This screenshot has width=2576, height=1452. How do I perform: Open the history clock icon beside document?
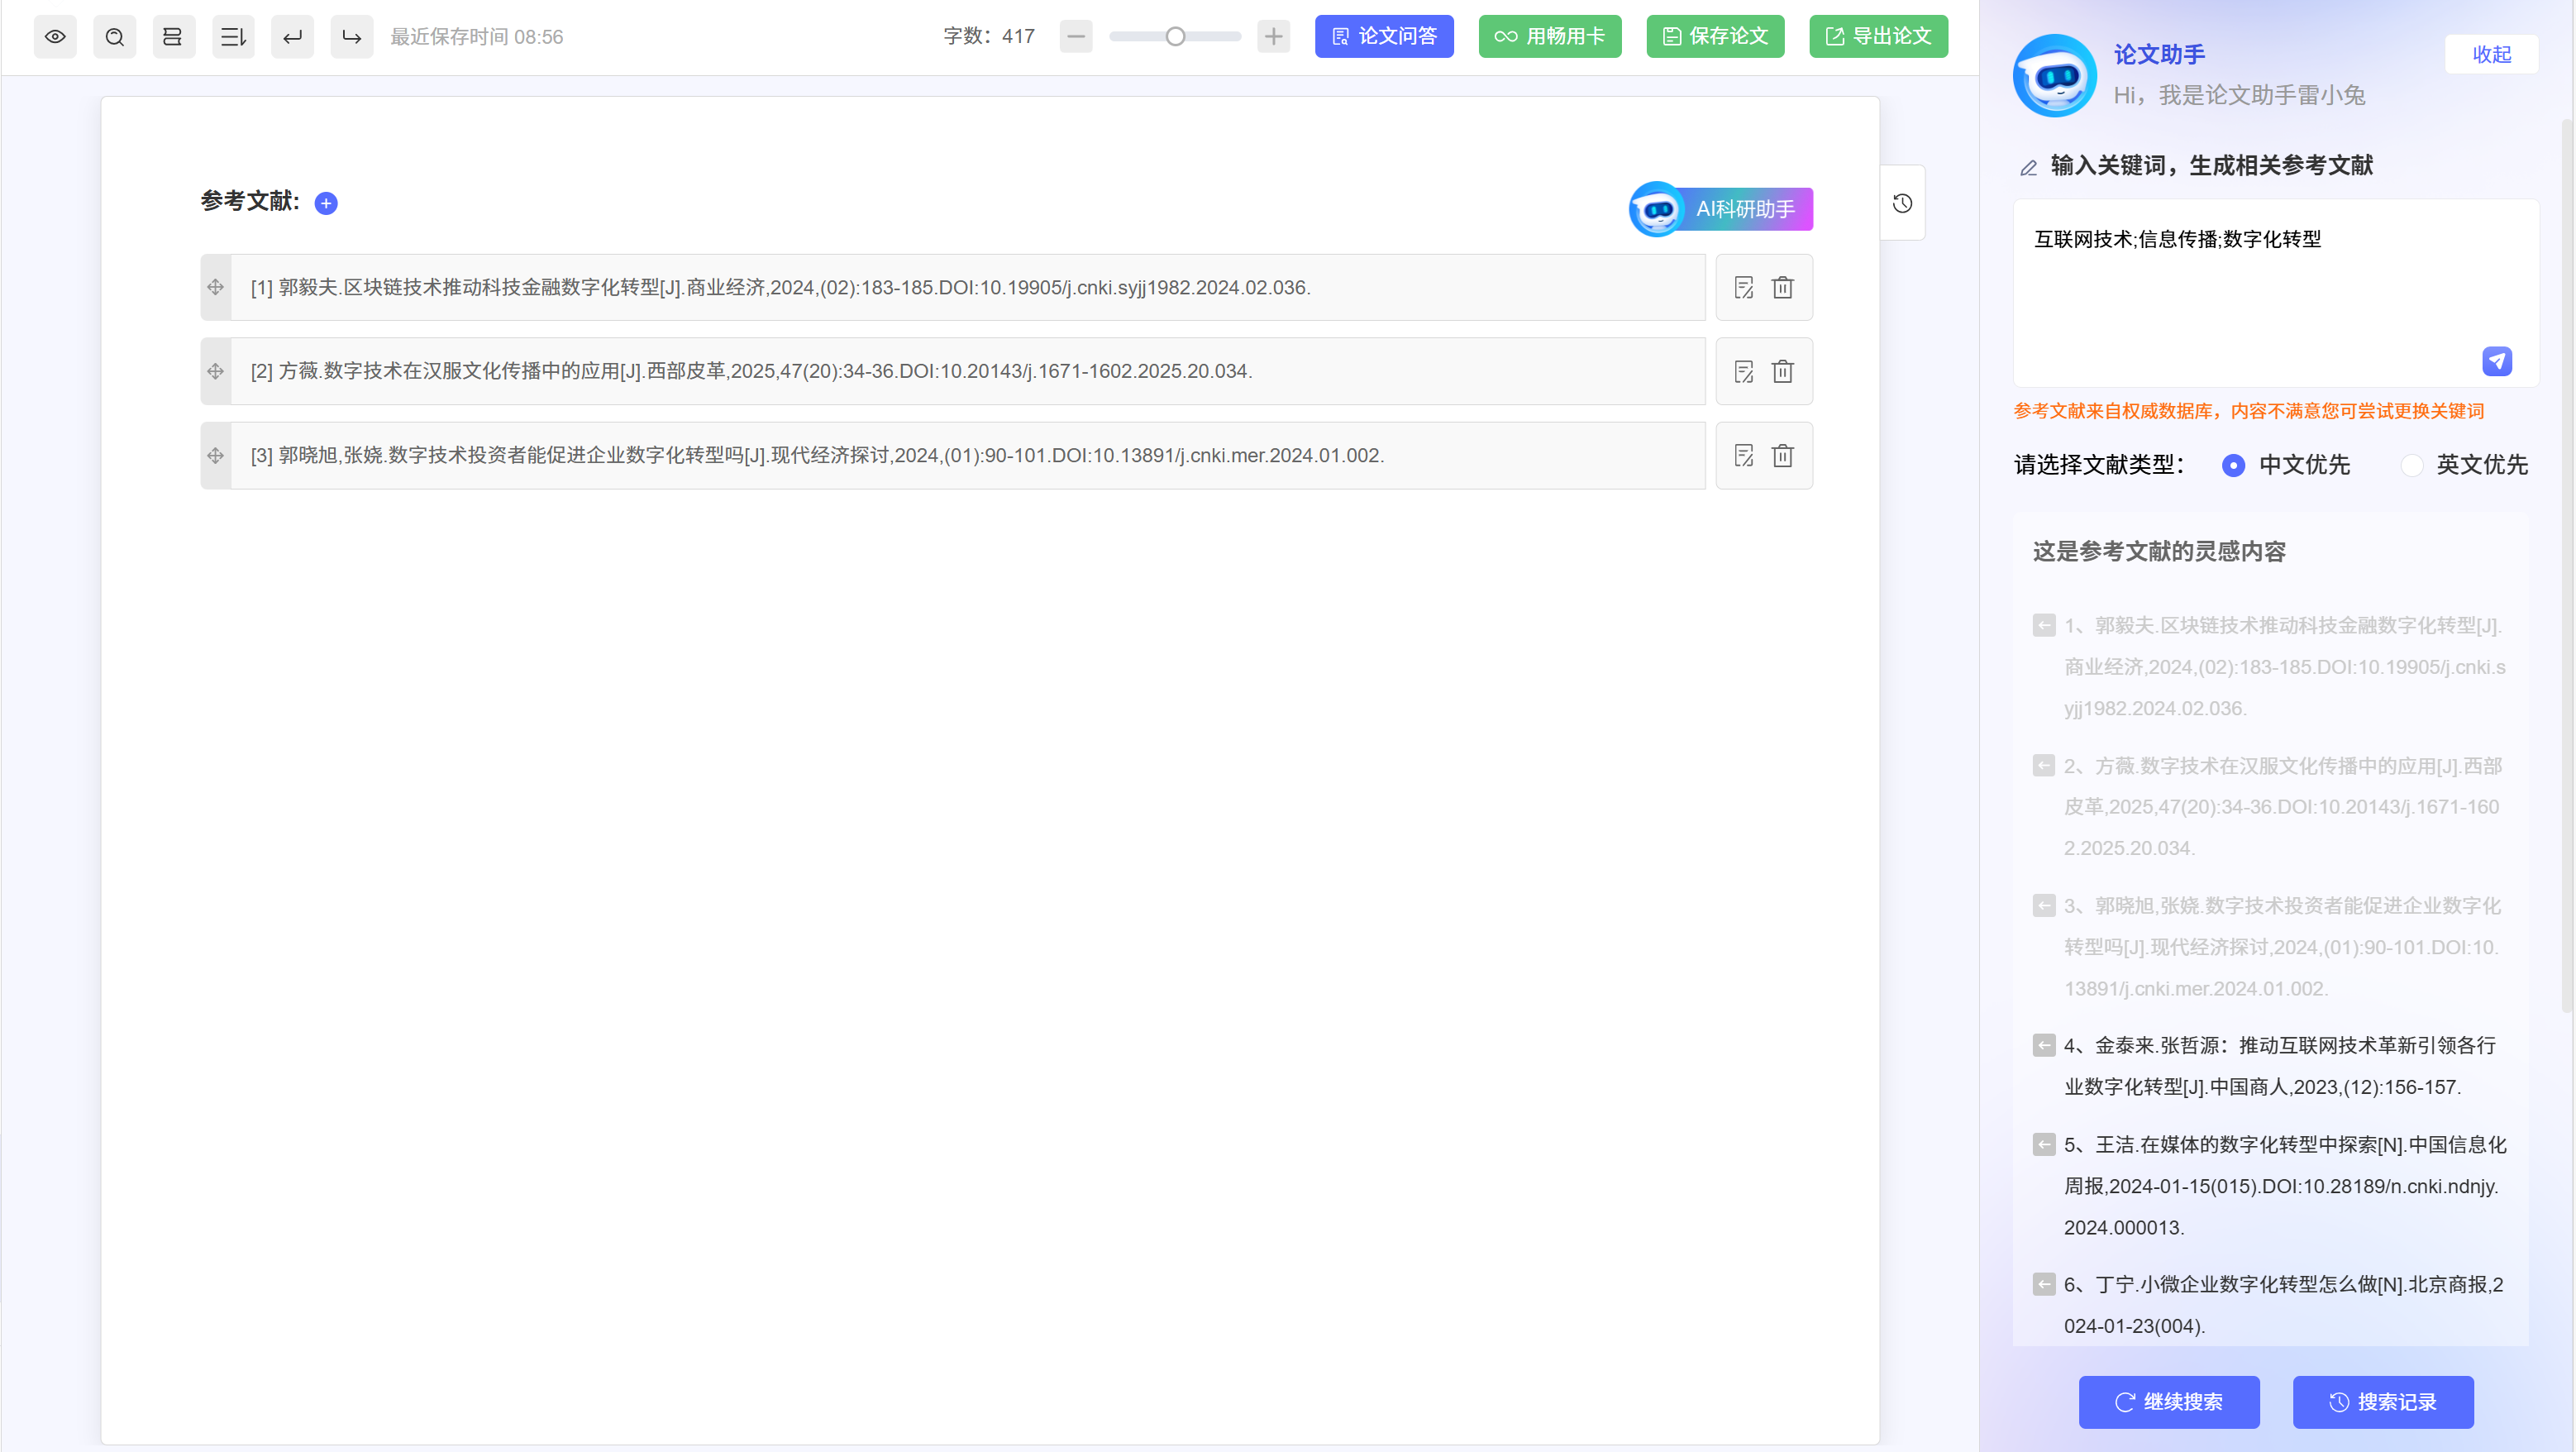(x=1902, y=203)
